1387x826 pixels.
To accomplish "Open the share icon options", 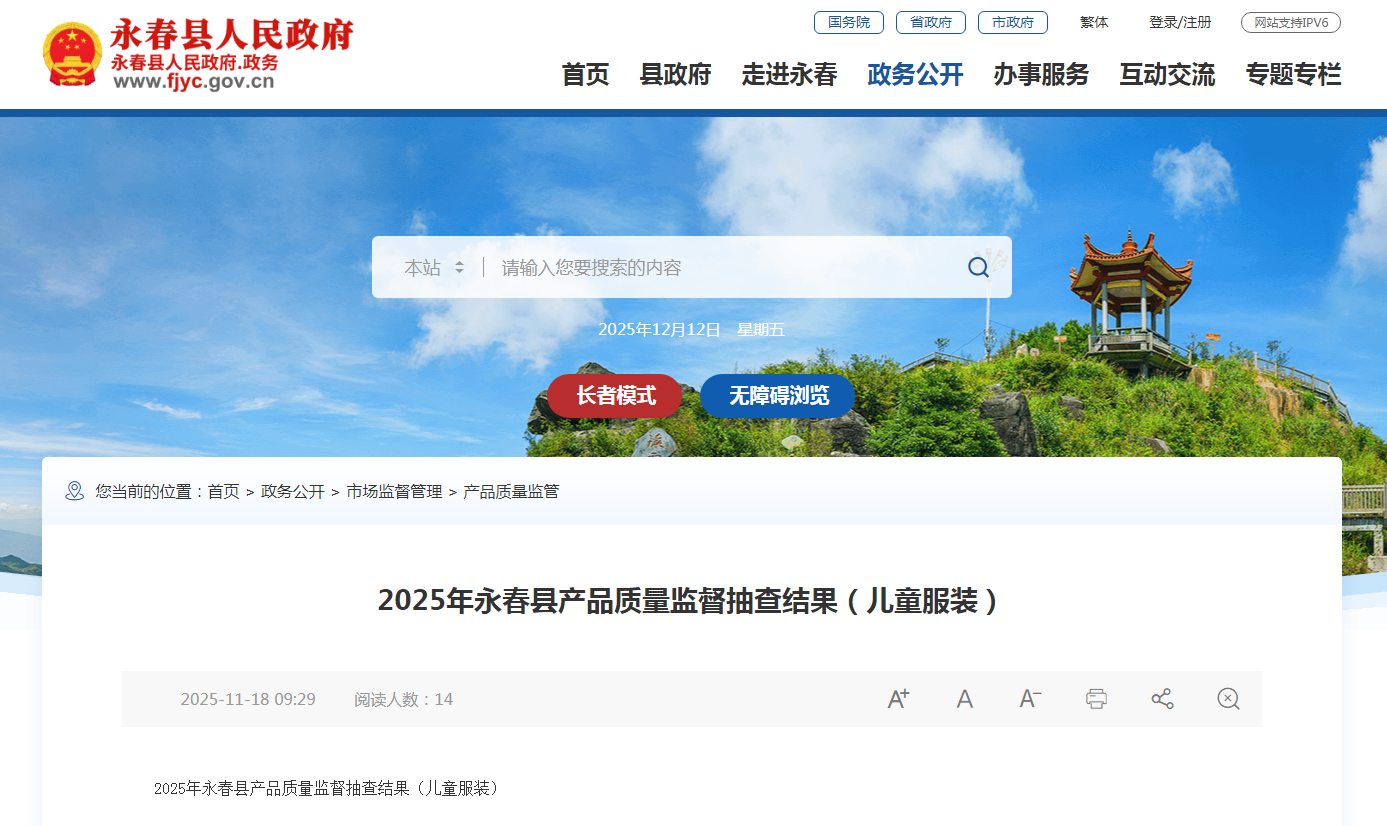I will click(x=1162, y=699).
